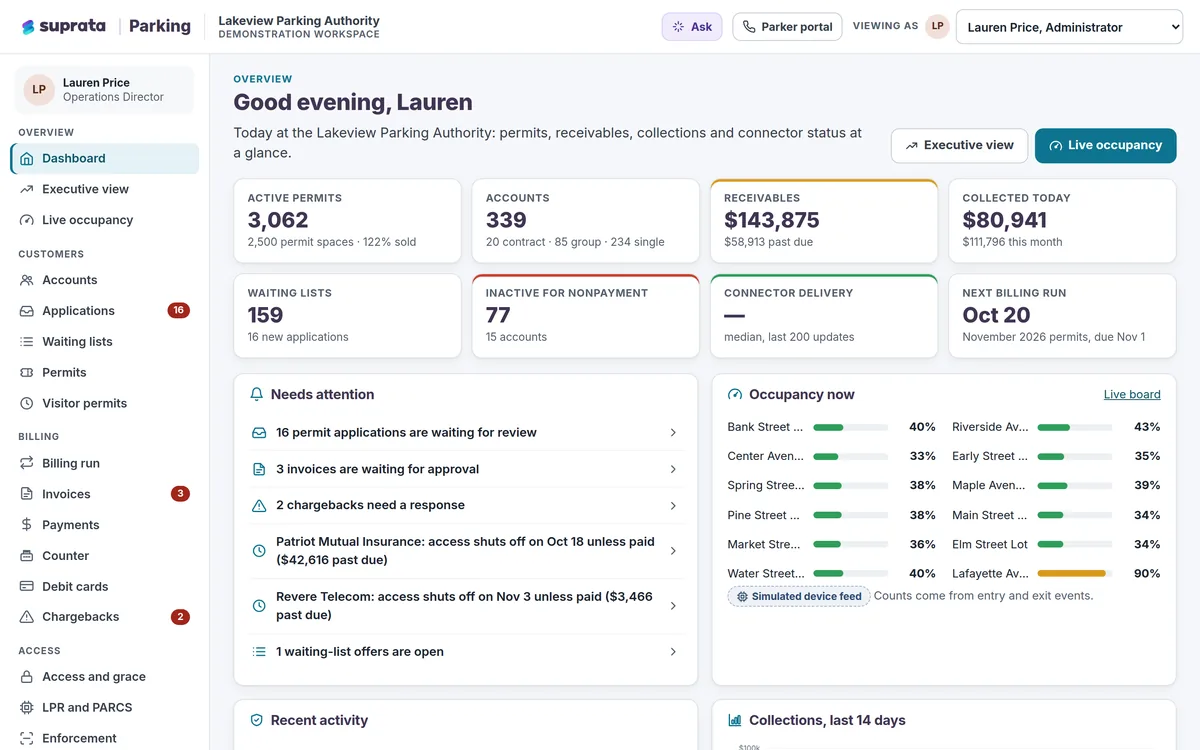
Task: Open the Access and grace lock icon
Action: click(x=27, y=677)
